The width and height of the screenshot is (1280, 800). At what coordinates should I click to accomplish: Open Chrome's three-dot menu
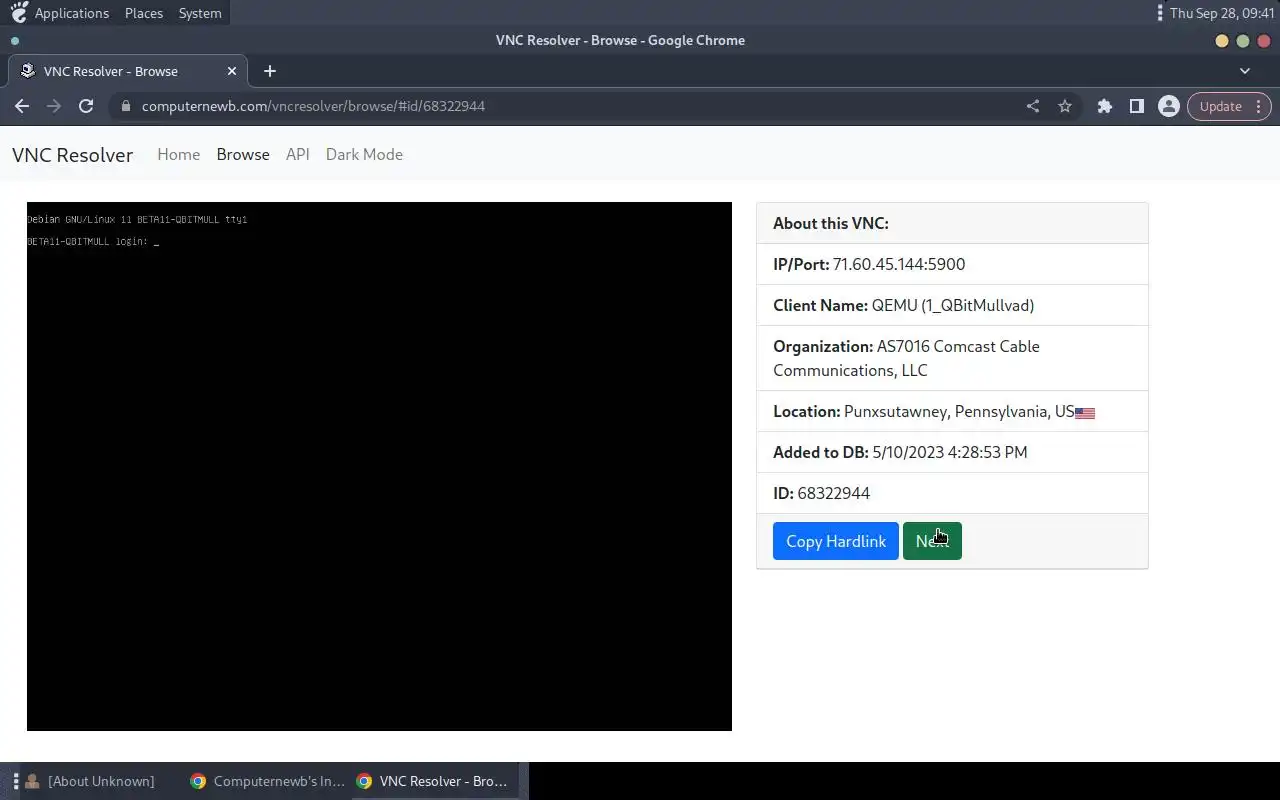click(1259, 106)
